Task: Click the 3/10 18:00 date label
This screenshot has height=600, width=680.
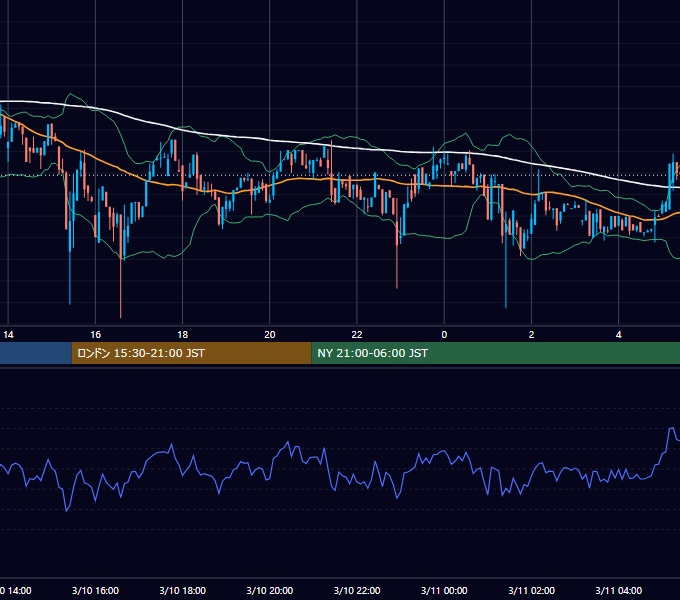Action: coord(183,590)
